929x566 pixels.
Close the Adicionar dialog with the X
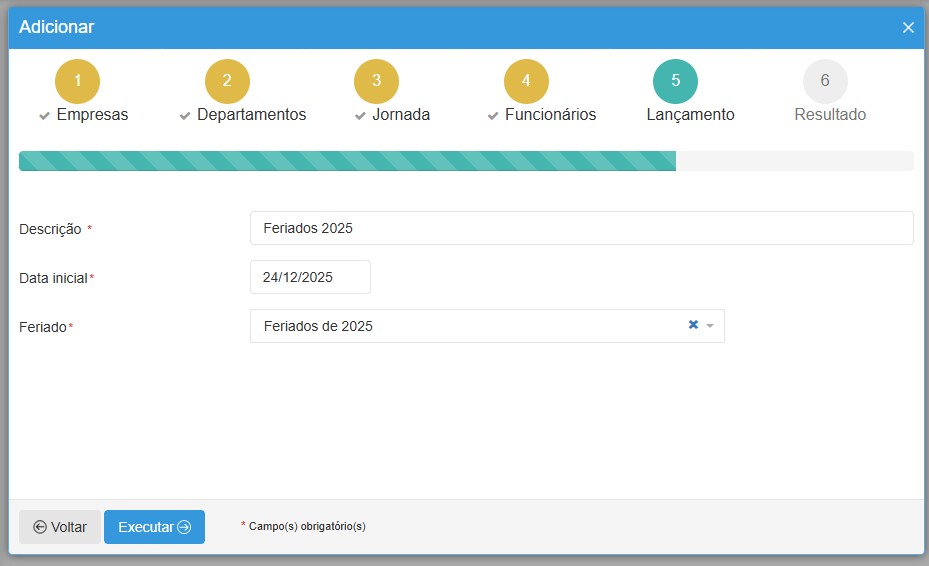[908, 28]
